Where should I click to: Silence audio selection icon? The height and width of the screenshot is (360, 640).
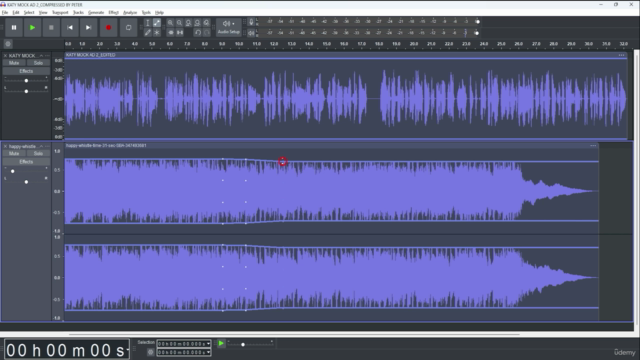tap(179, 32)
